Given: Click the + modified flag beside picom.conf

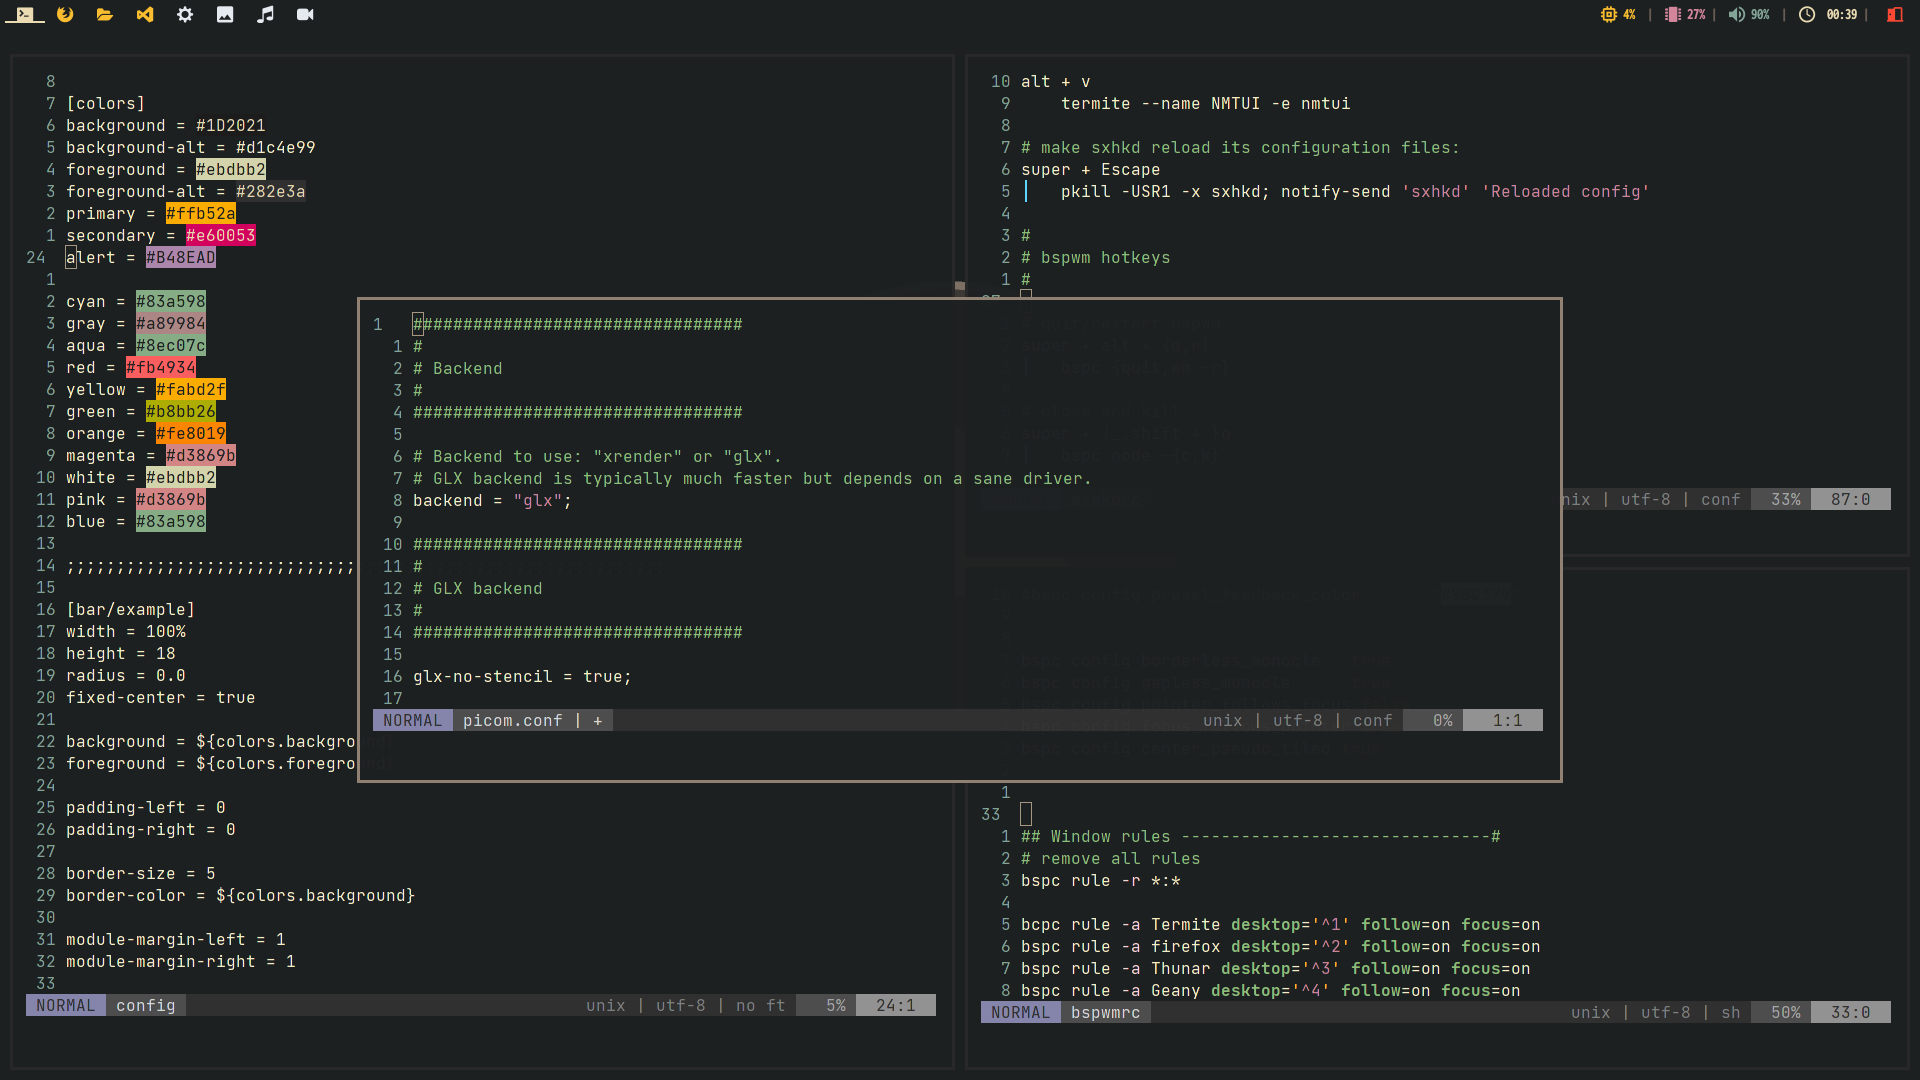Looking at the screenshot, I should click(x=598, y=721).
